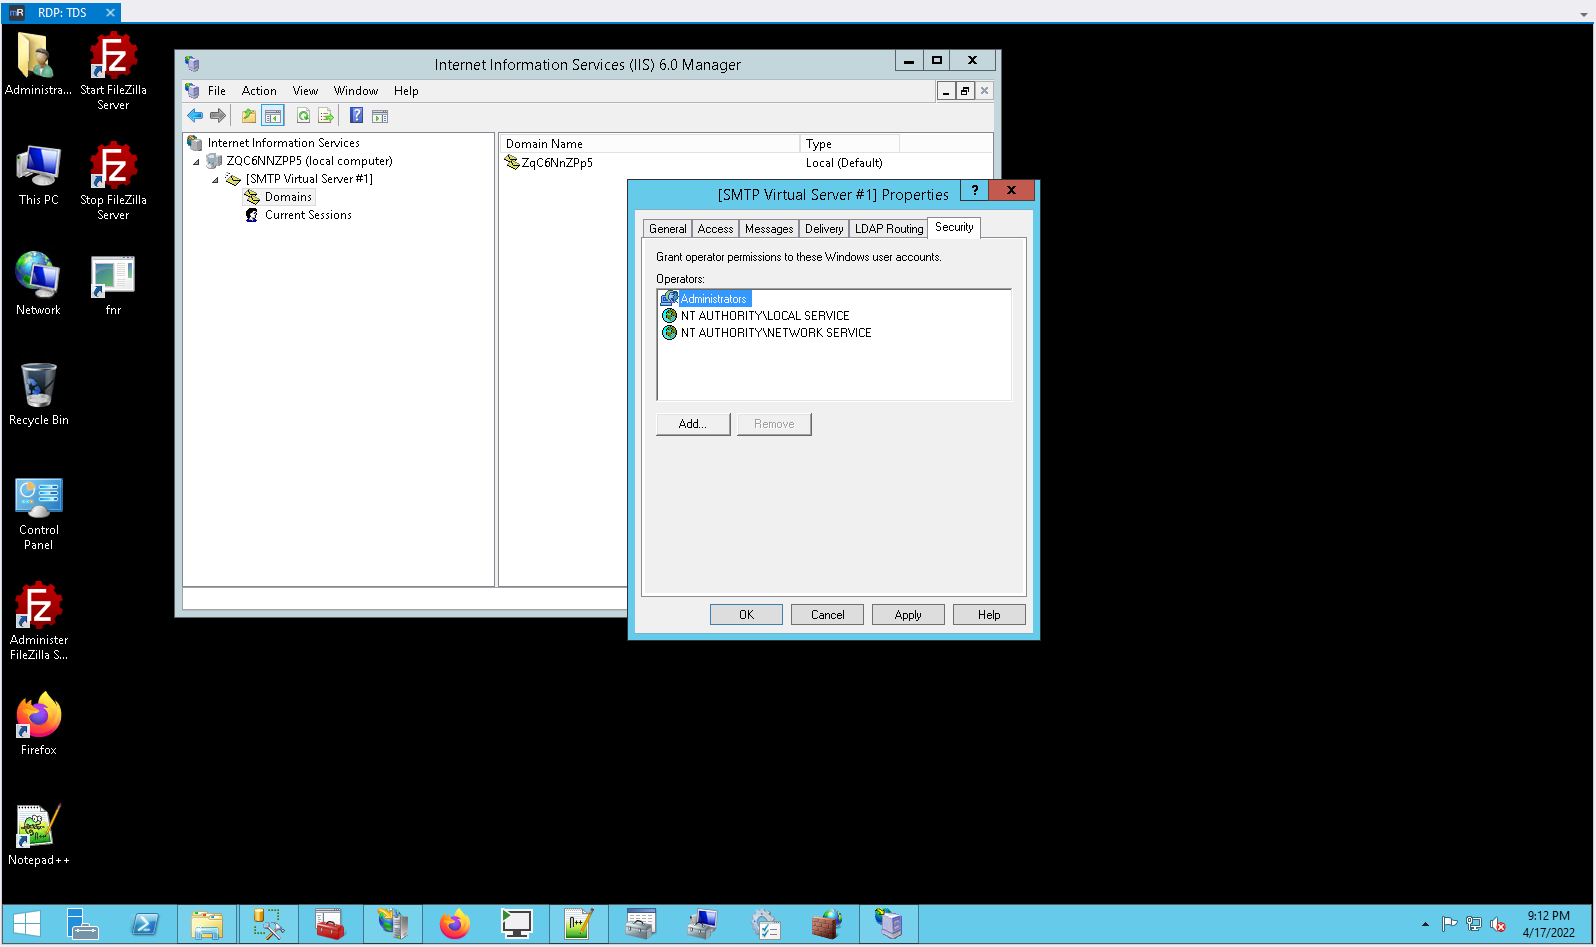Click the Back arrow in IIS toolbar
This screenshot has width=1596, height=947.
[x=195, y=116]
